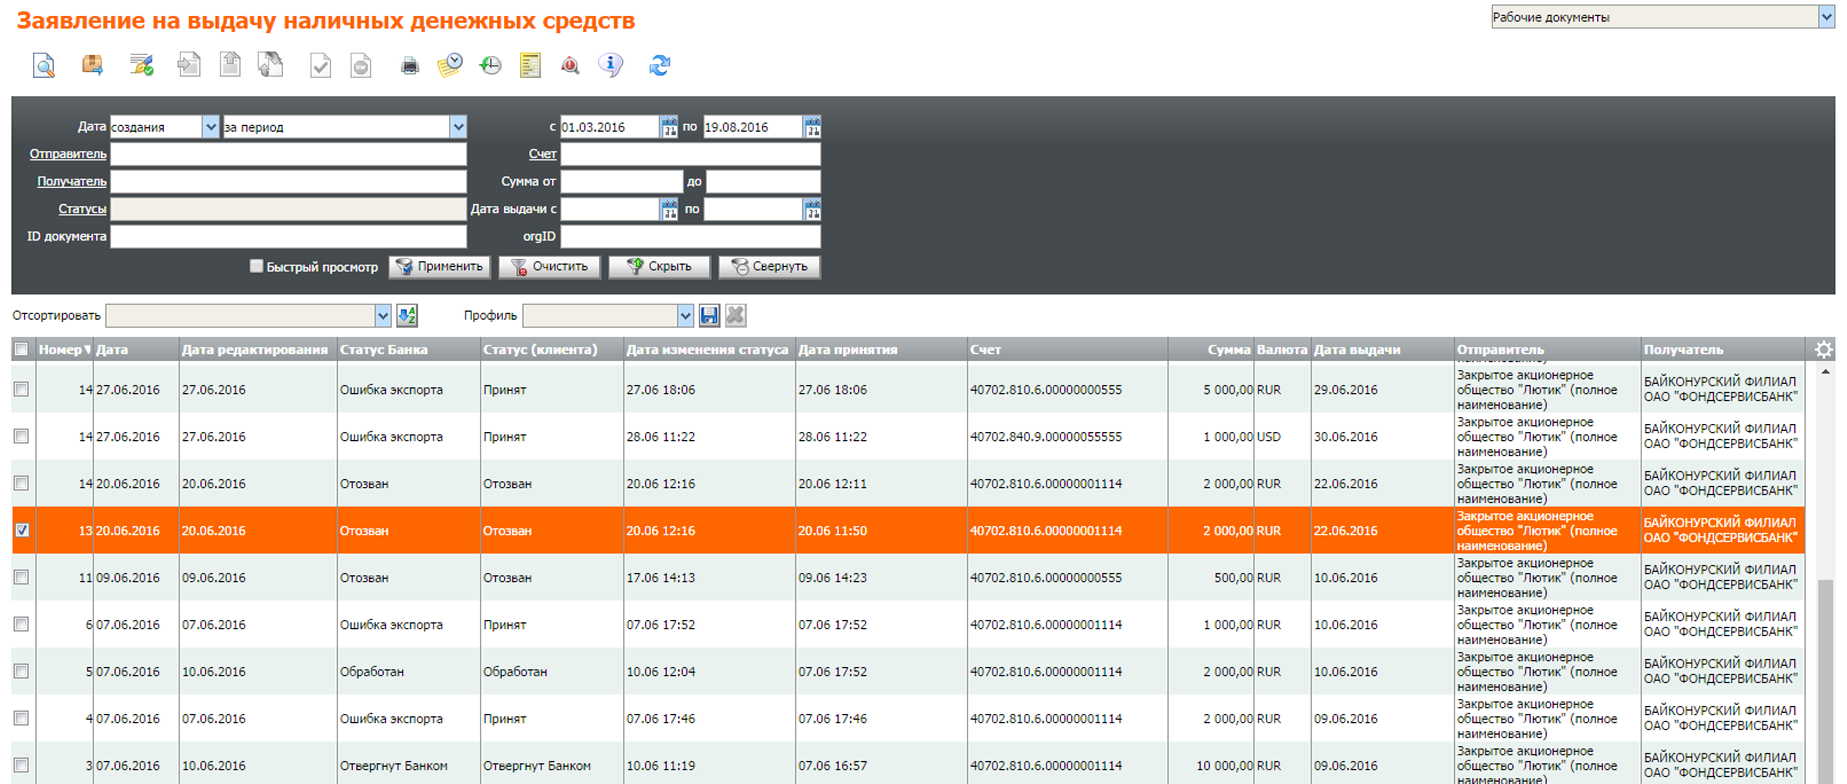Click the notes with clock icon
1847x784 pixels.
[450, 66]
